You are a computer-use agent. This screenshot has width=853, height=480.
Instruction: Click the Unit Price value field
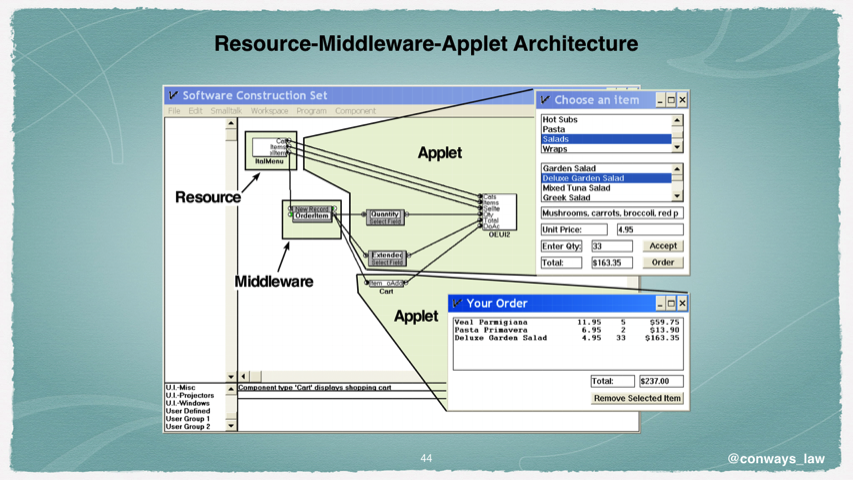(650, 230)
